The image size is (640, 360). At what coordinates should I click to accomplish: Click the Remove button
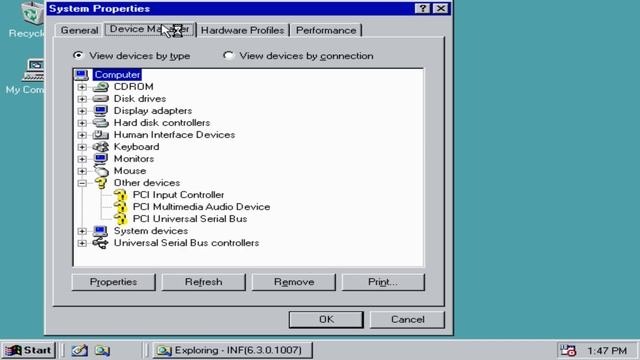[294, 282]
